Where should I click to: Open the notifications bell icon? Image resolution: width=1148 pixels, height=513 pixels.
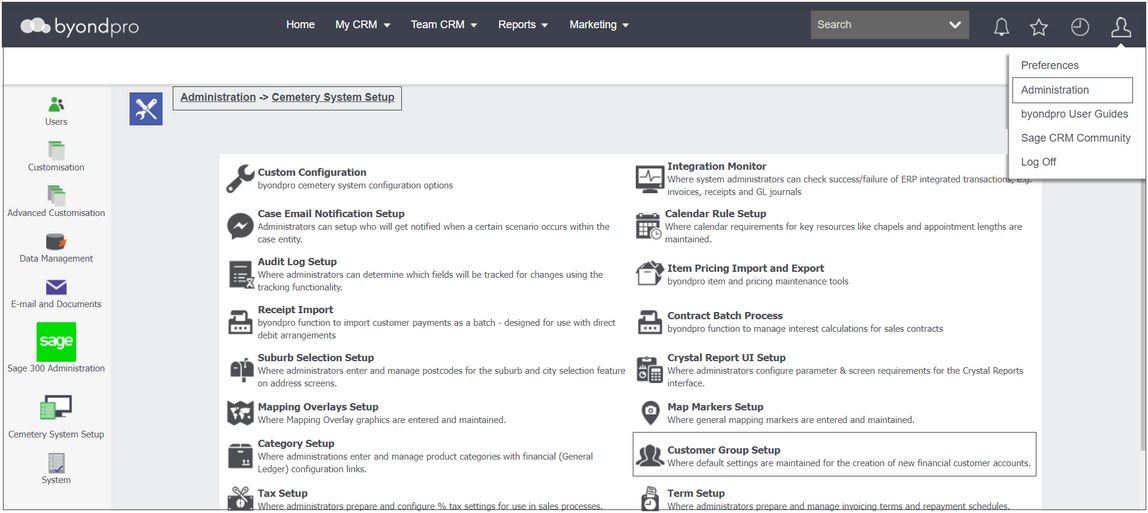(x=1001, y=27)
